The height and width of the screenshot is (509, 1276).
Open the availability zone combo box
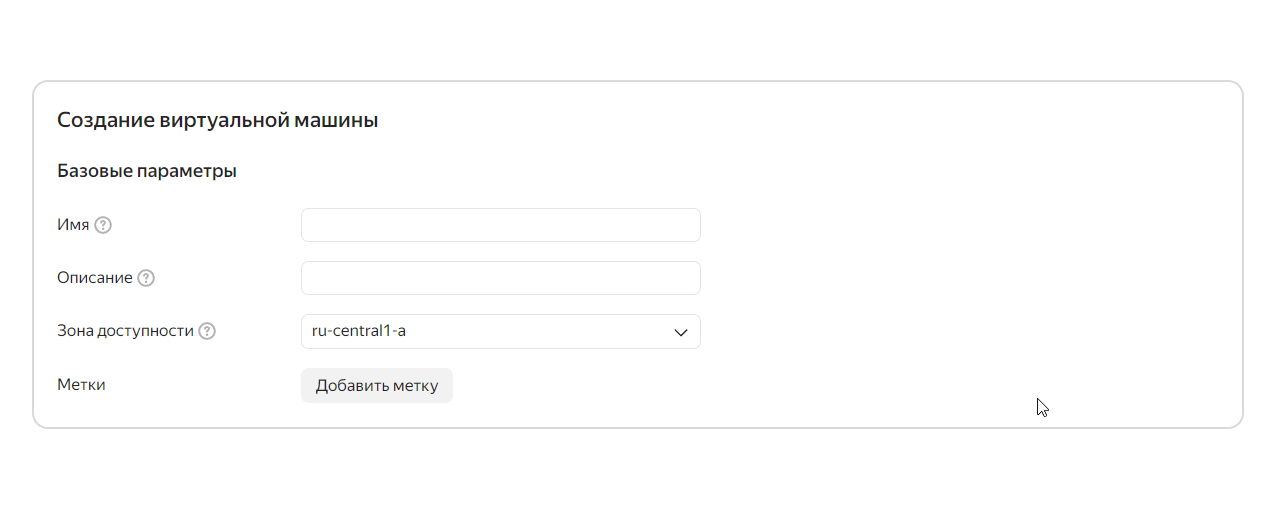point(501,332)
